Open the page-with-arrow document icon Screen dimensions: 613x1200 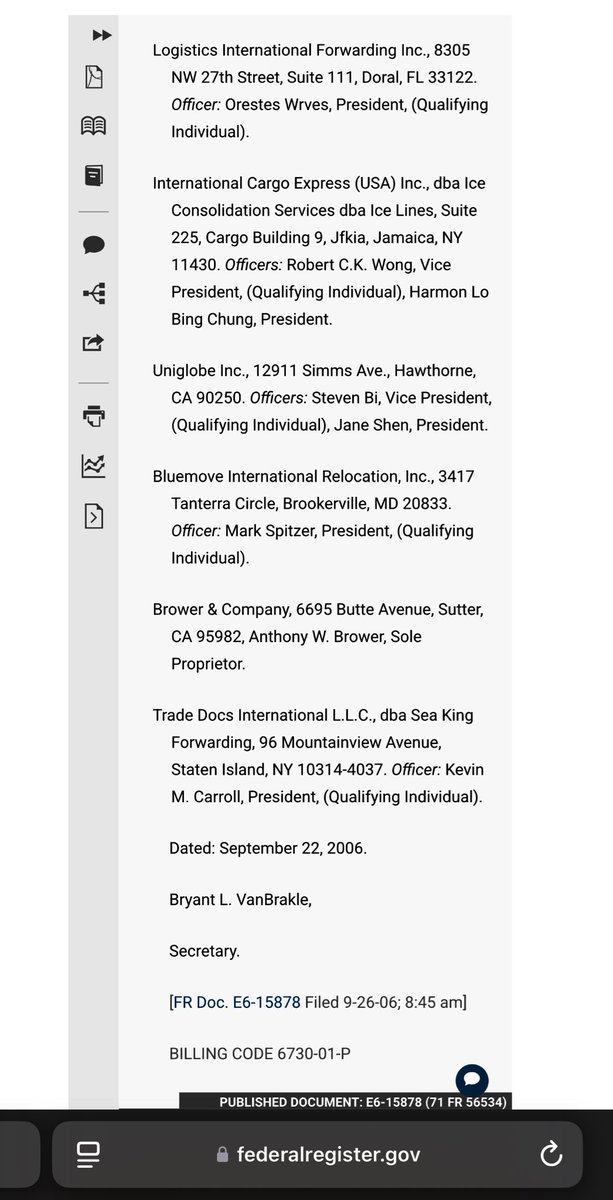pos(93,516)
